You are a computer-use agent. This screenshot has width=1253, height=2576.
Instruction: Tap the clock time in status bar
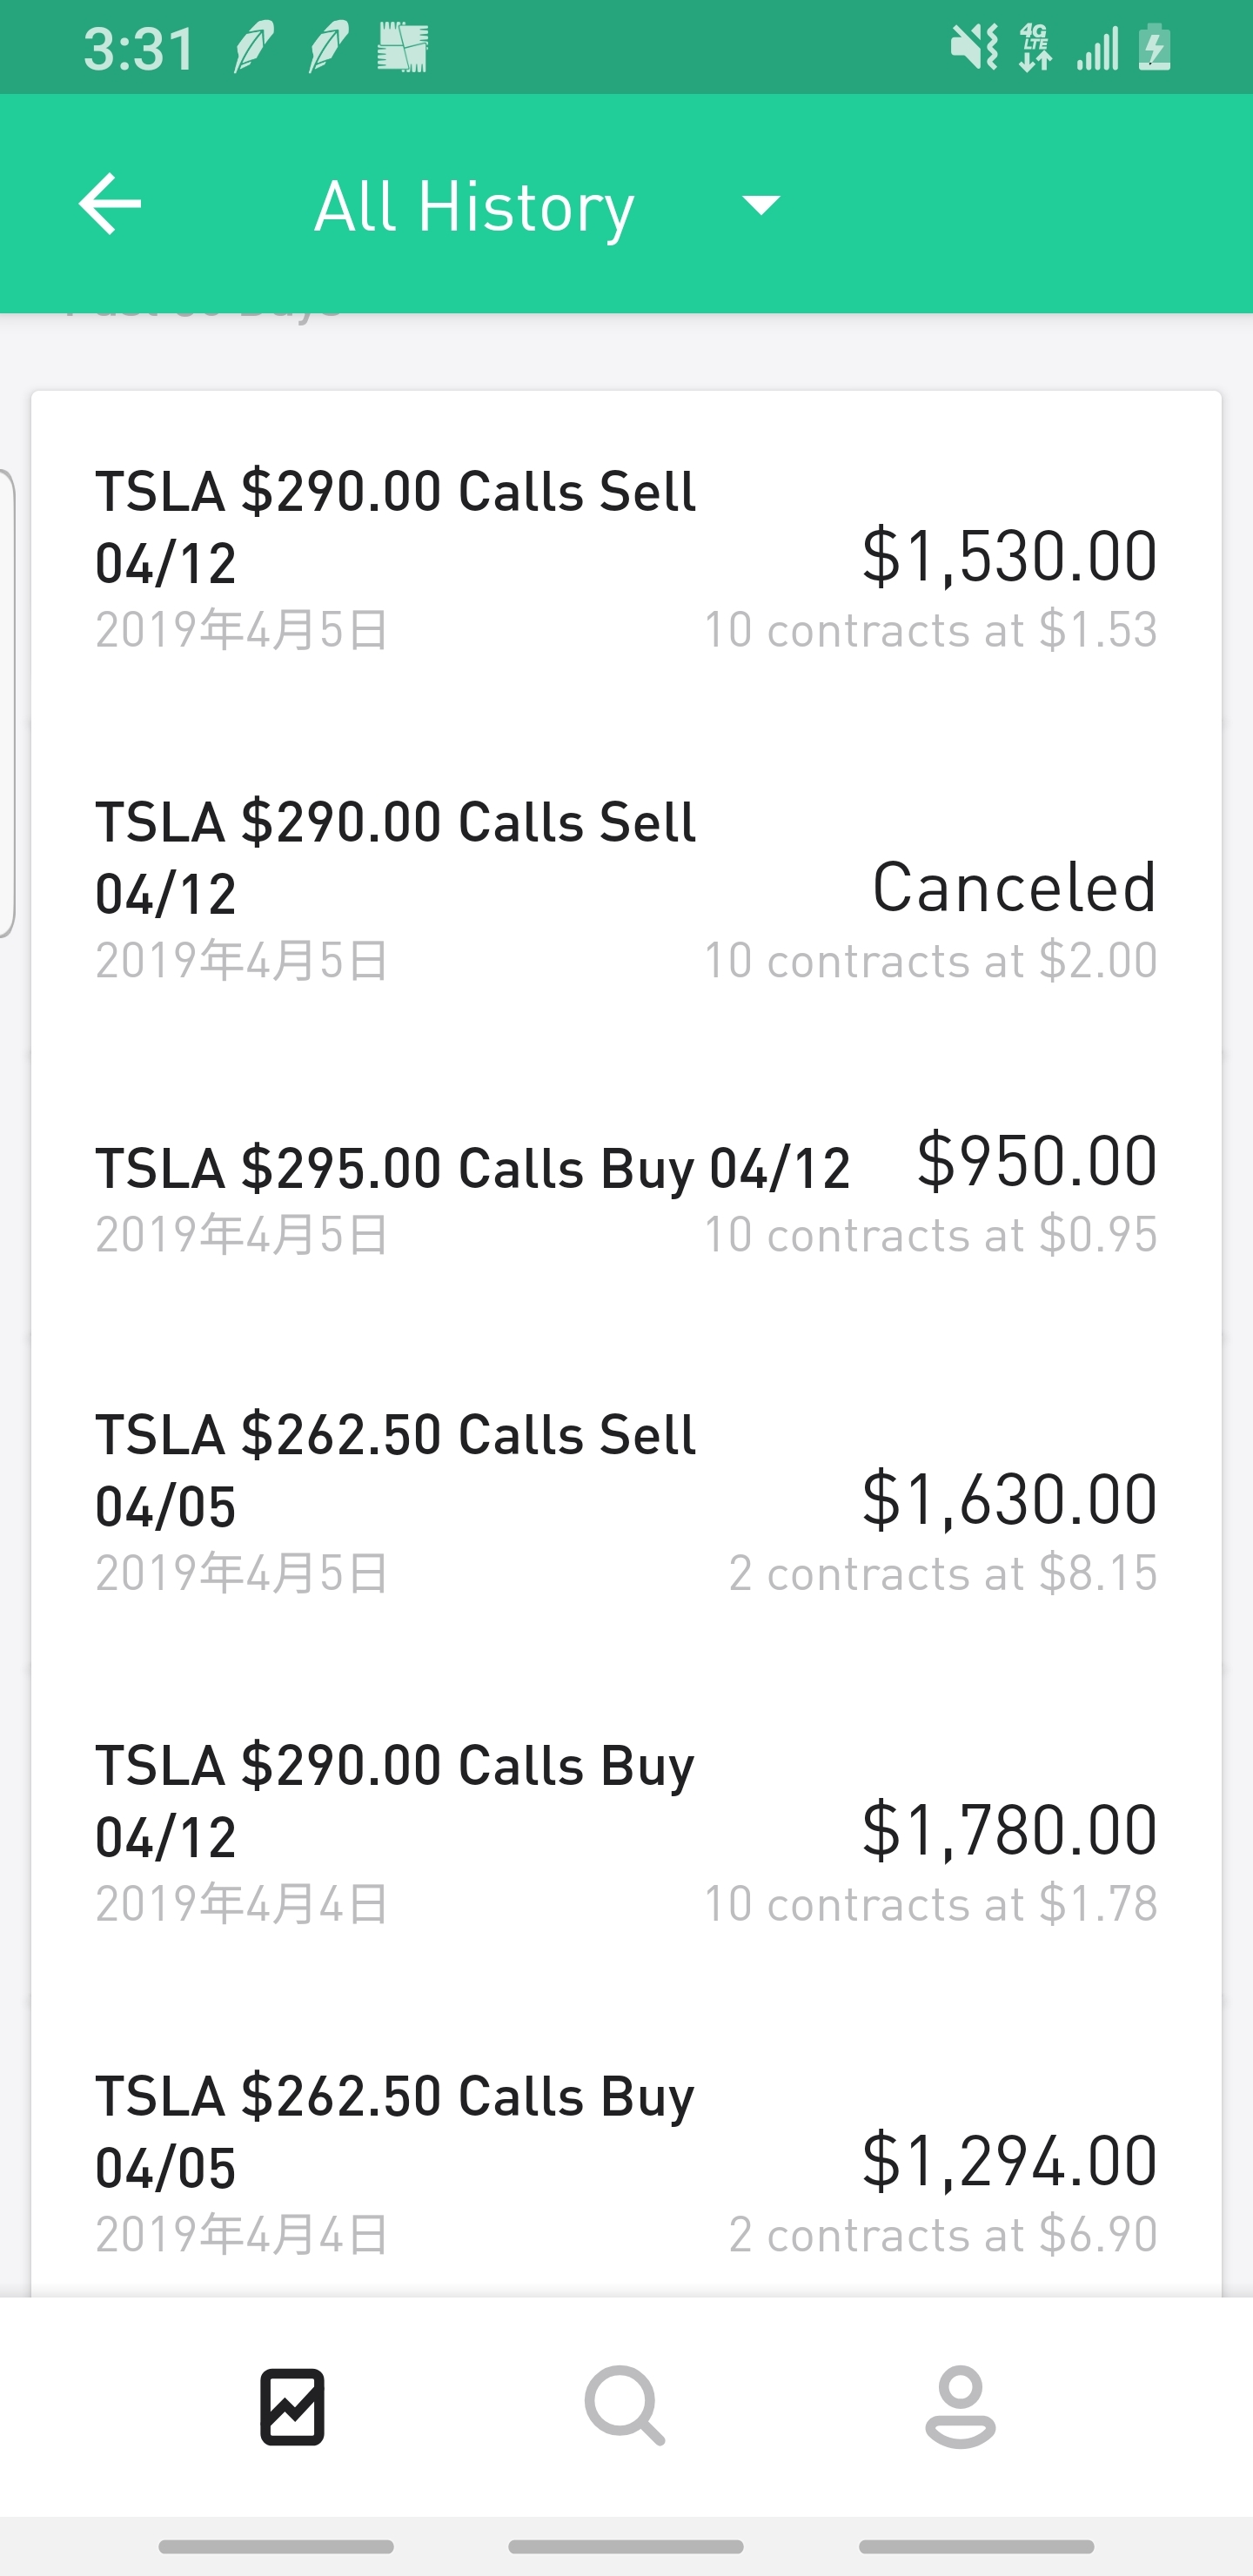(140, 48)
